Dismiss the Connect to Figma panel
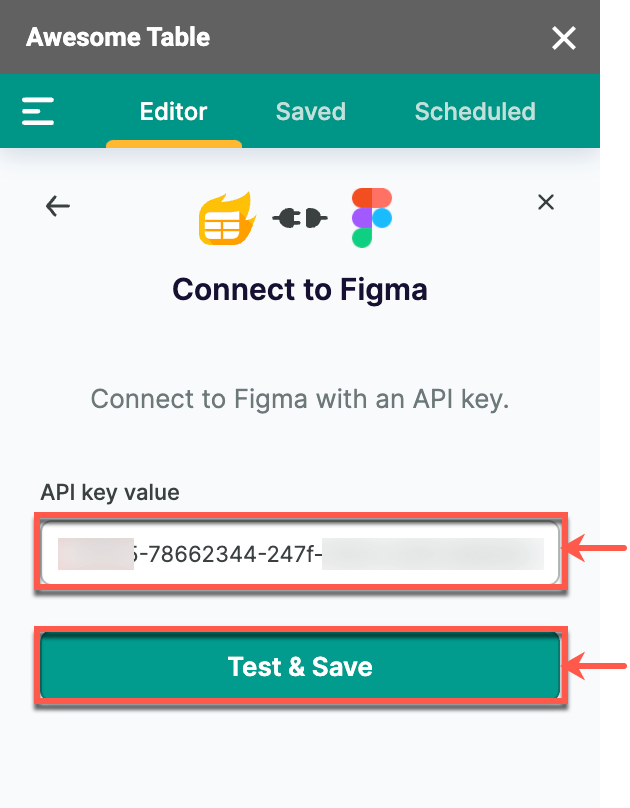Screen dimensions: 630x808 pos(546,202)
